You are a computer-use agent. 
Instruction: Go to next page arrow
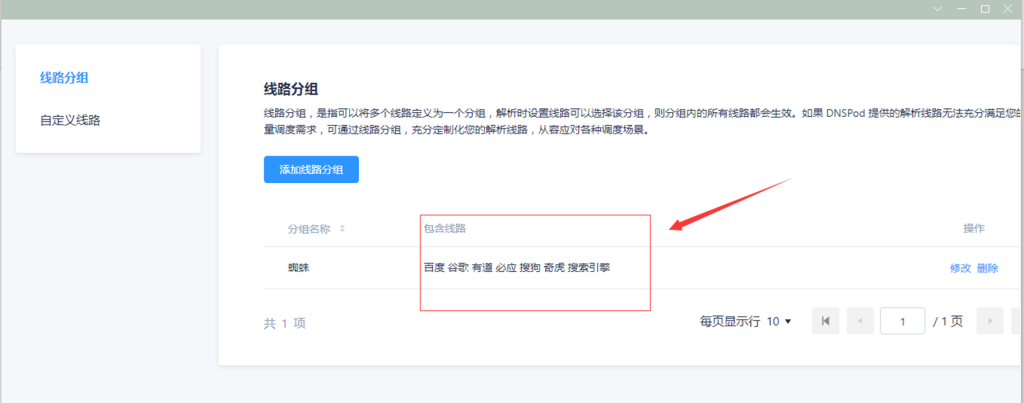989,321
